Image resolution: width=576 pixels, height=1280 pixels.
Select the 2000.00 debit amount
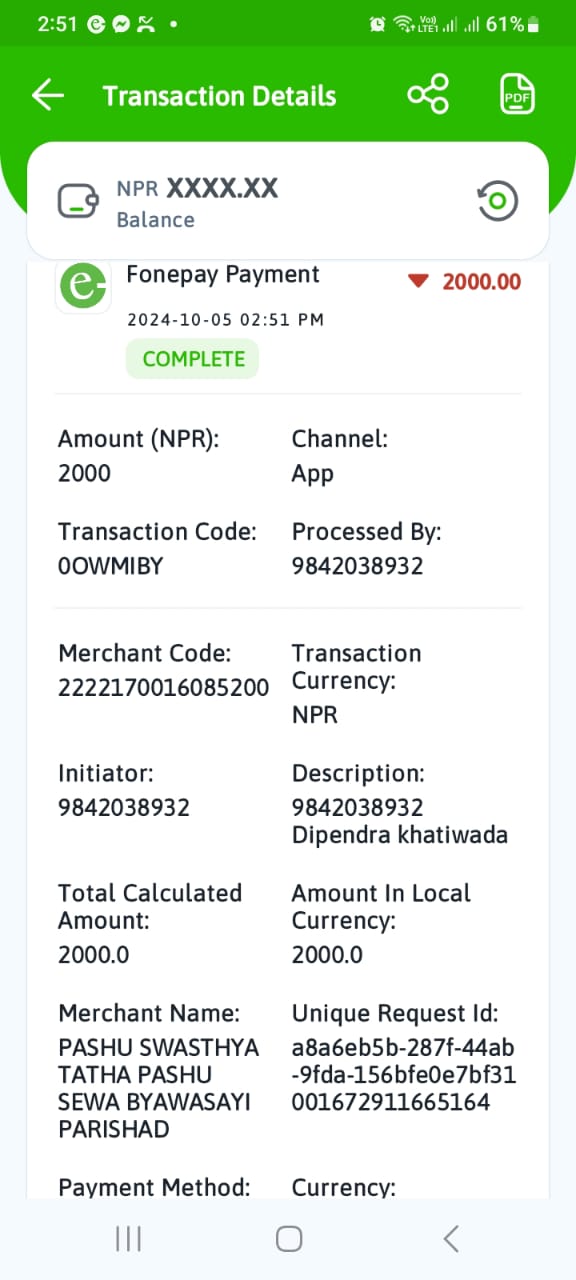click(x=482, y=282)
